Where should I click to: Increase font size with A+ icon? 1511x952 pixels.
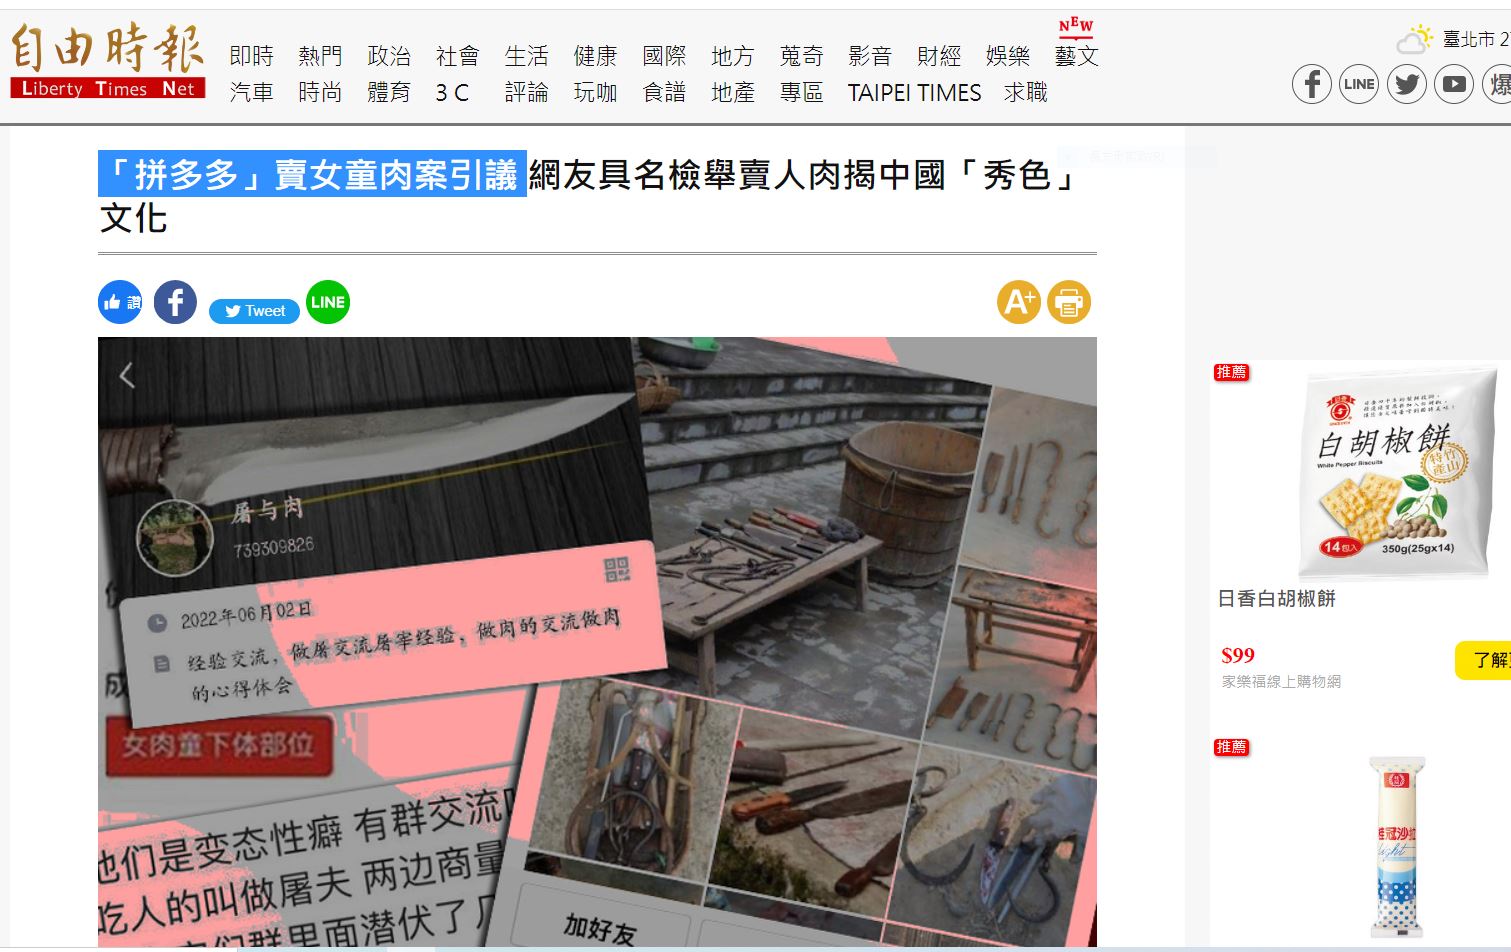click(1019, 302)
